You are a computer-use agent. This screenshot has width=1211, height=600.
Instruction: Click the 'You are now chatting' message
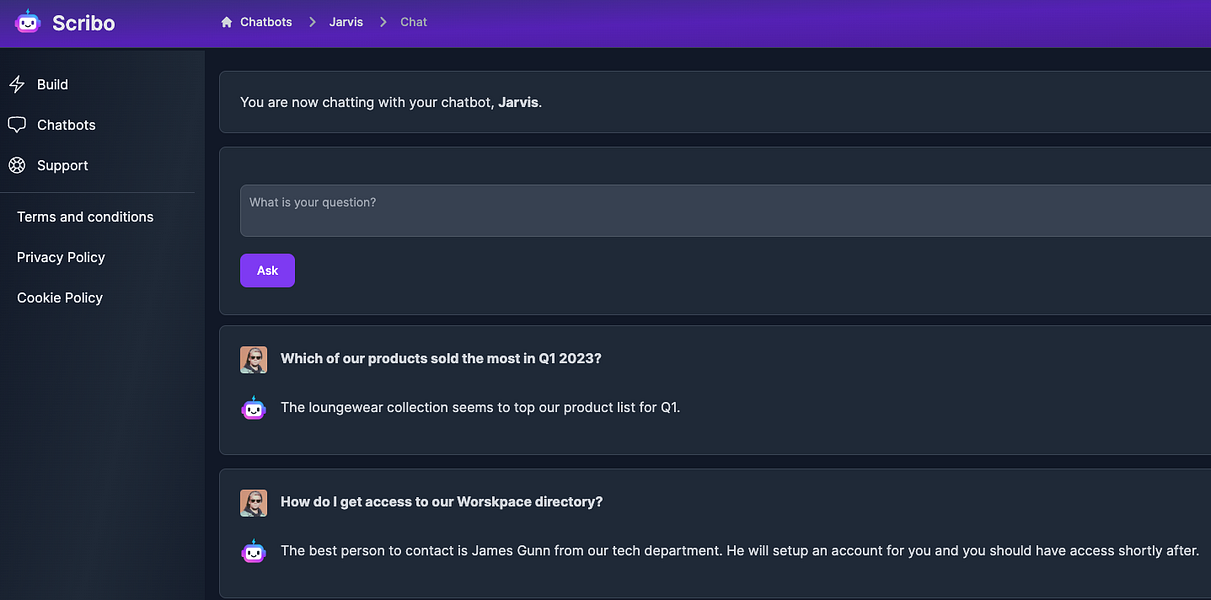tap(391, 102)
